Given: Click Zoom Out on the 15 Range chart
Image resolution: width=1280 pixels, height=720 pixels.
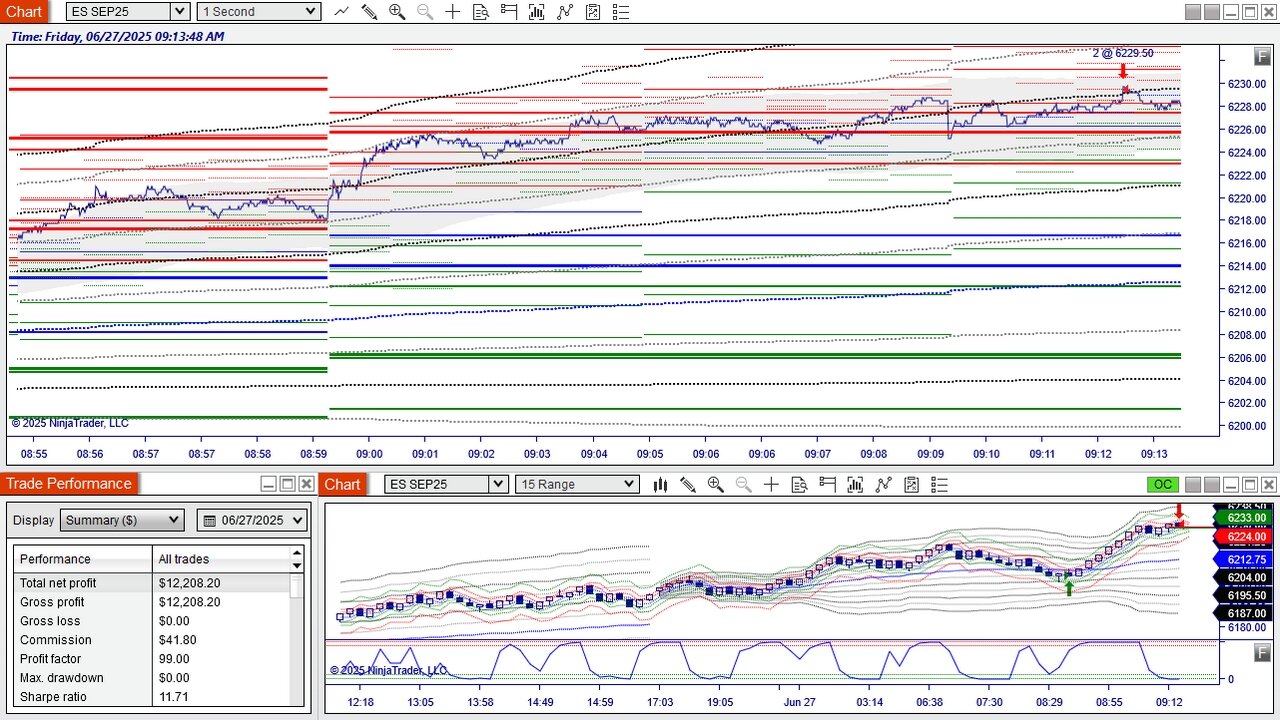Looking at the screenshot, I should click(744, 484).
